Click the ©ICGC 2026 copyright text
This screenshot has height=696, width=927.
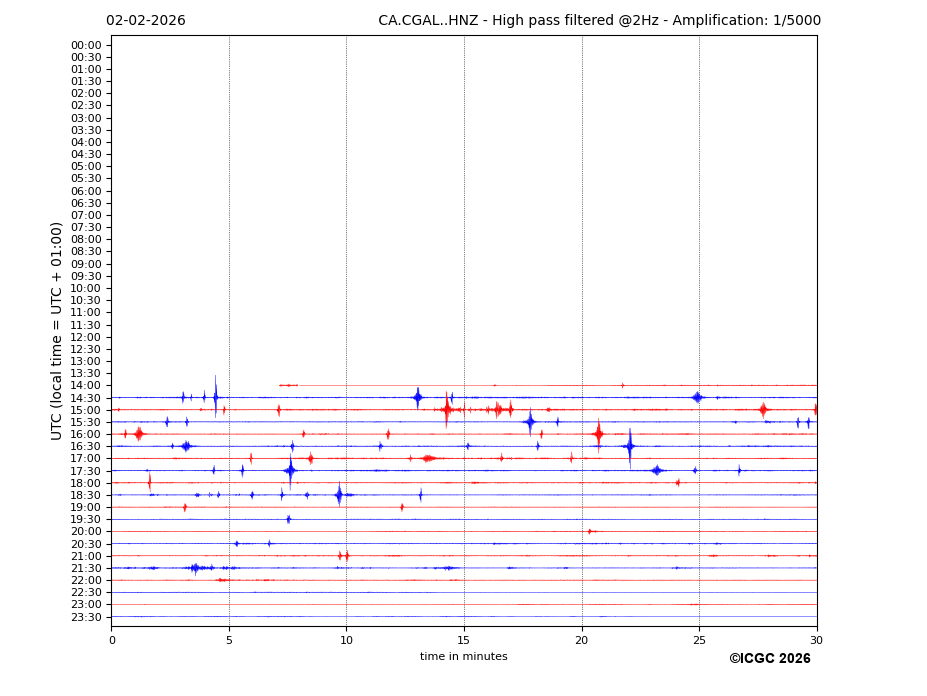[769, 659]
